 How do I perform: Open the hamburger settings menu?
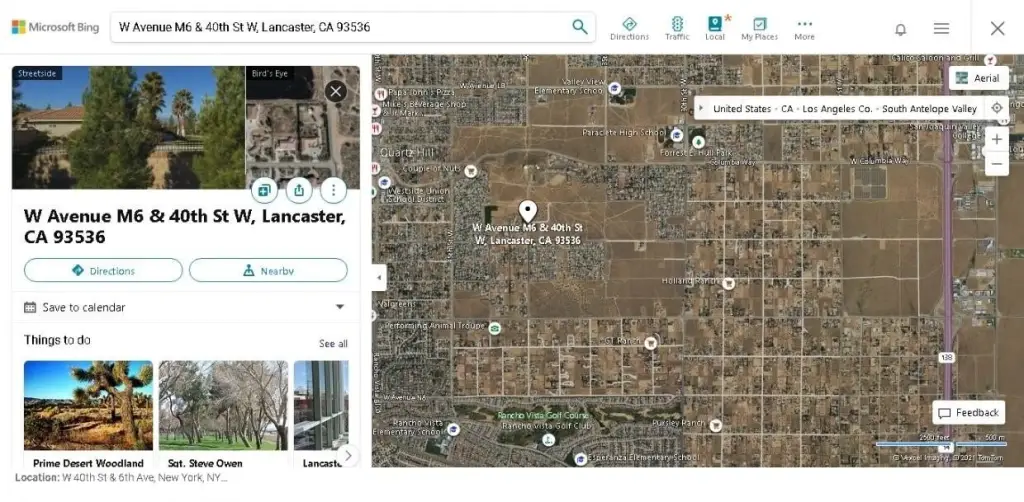[941, 29]
